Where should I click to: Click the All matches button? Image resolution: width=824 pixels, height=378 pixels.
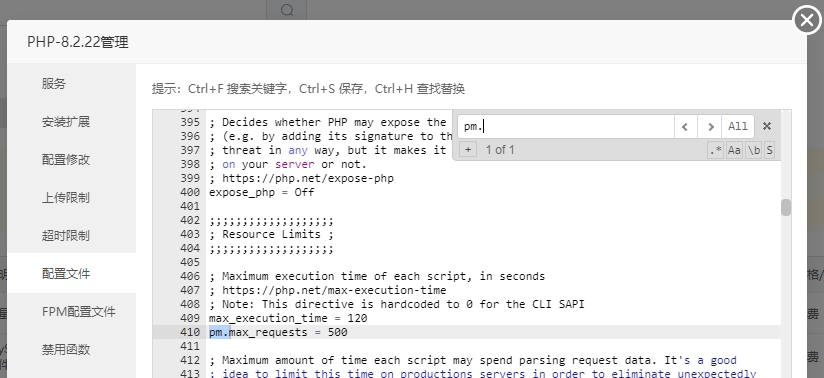tap(738, 126)
